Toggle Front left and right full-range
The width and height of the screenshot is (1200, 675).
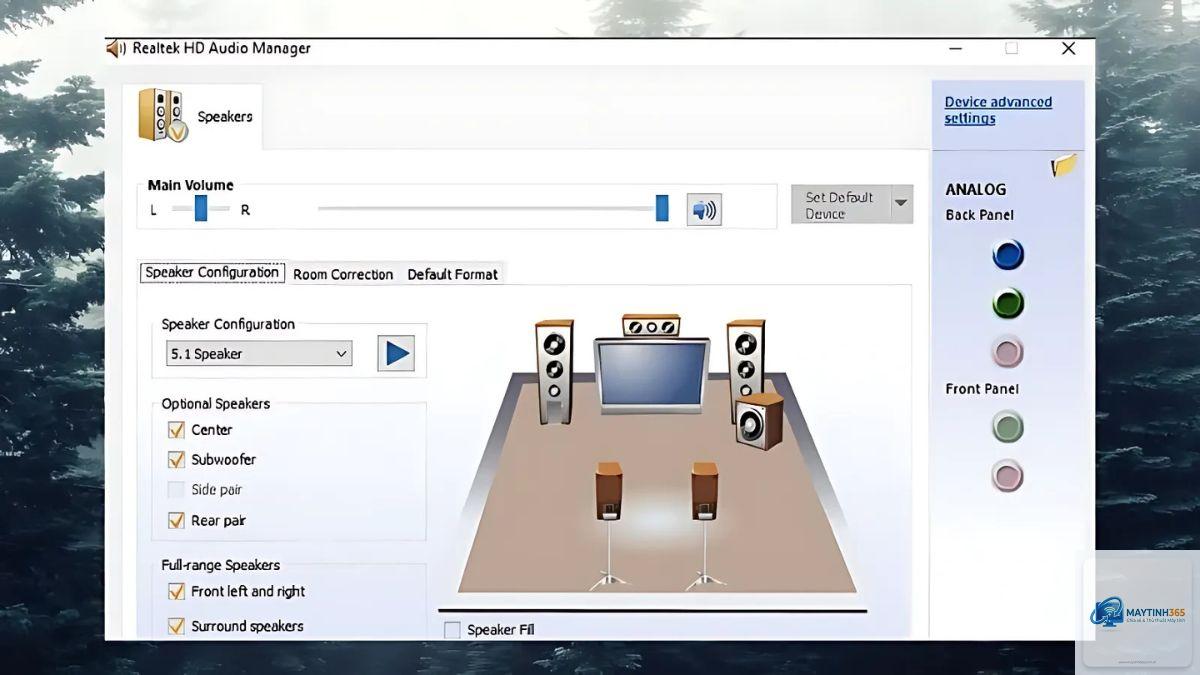point(176,592)
